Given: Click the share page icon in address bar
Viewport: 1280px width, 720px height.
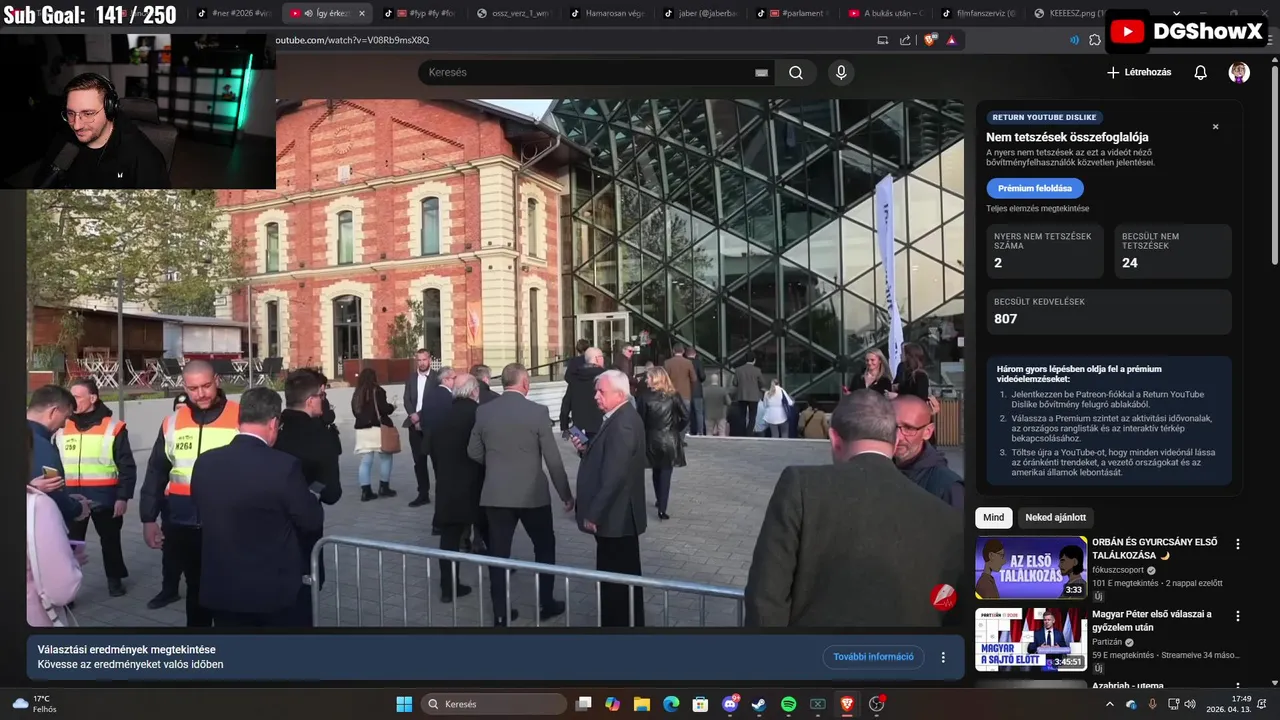Looking at the screenshot, I should tap(905, 40).
